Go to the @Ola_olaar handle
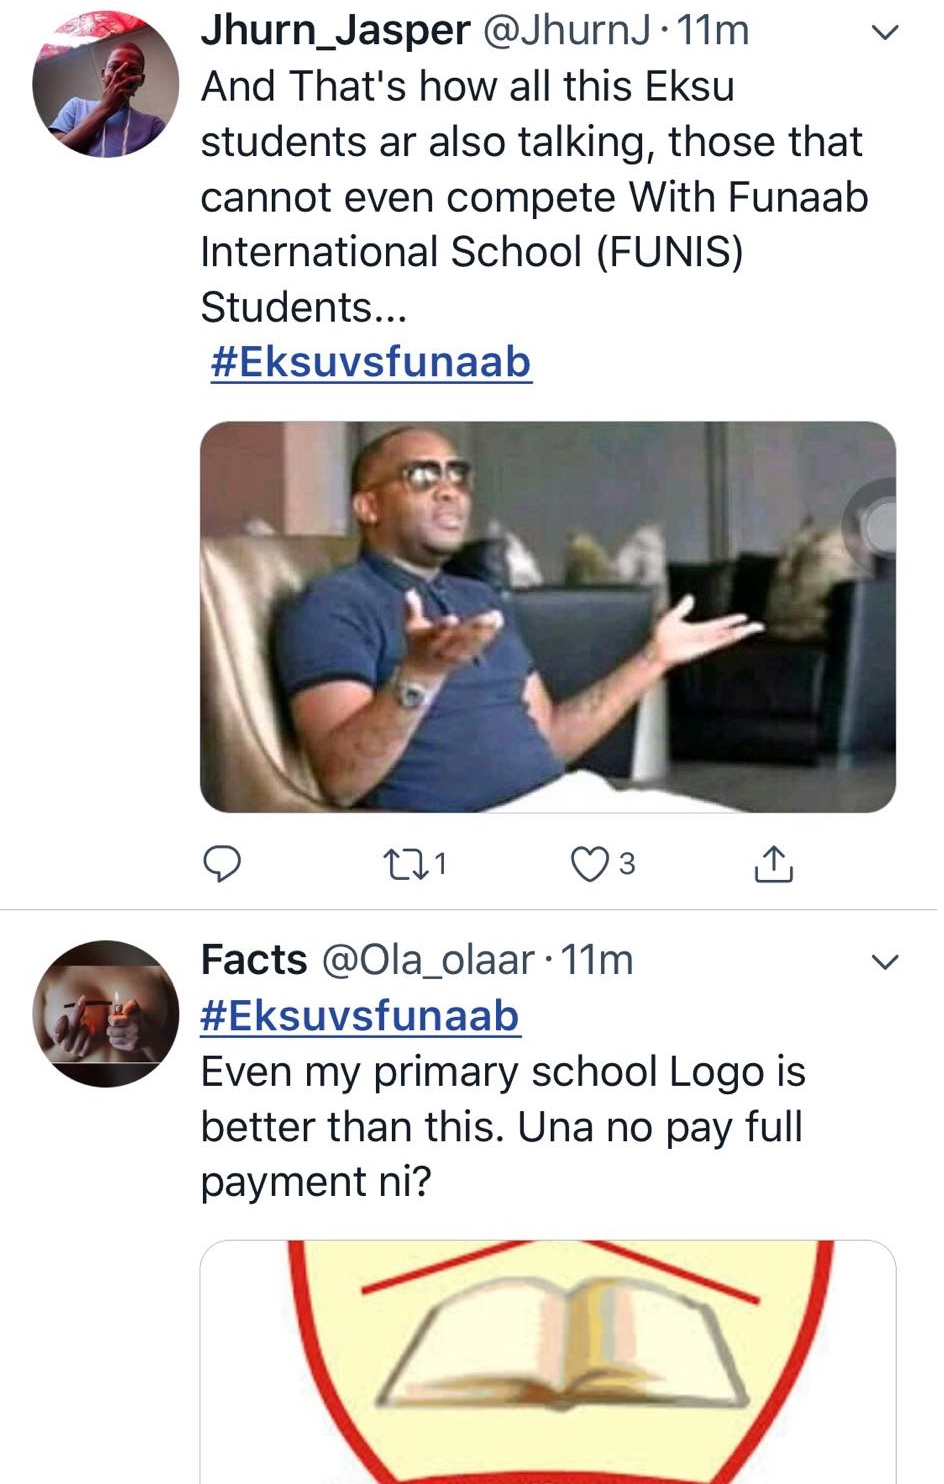This screenshot has width=944, height=1484. 427,960
